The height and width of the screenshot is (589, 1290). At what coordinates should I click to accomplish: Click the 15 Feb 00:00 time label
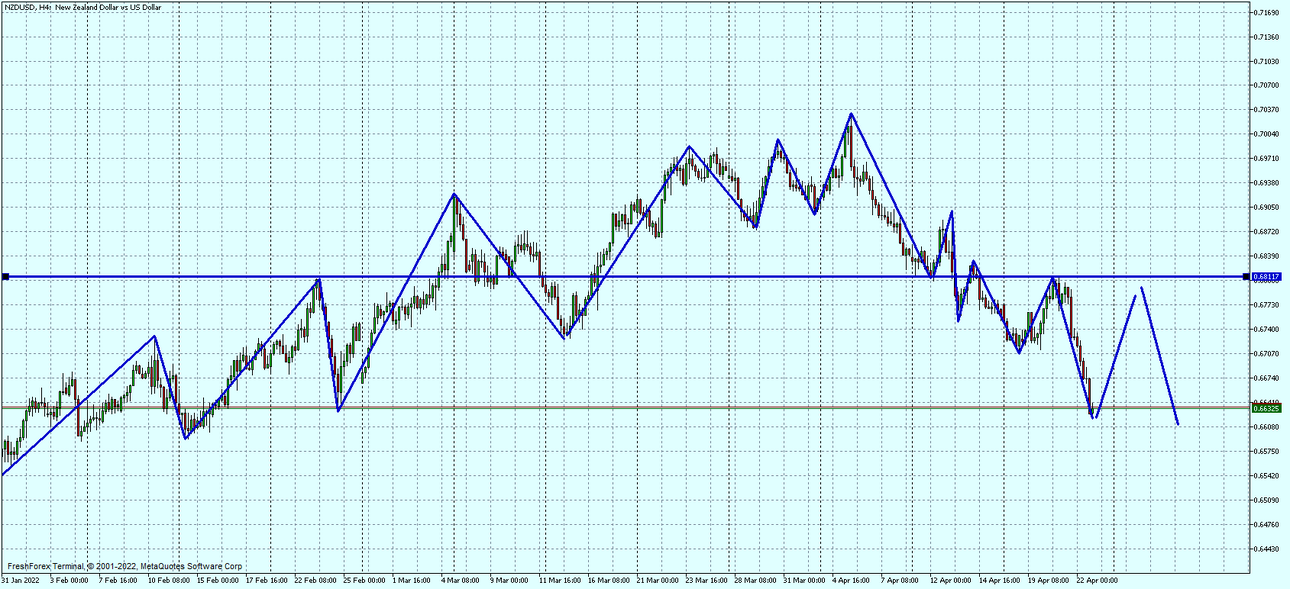217,580
